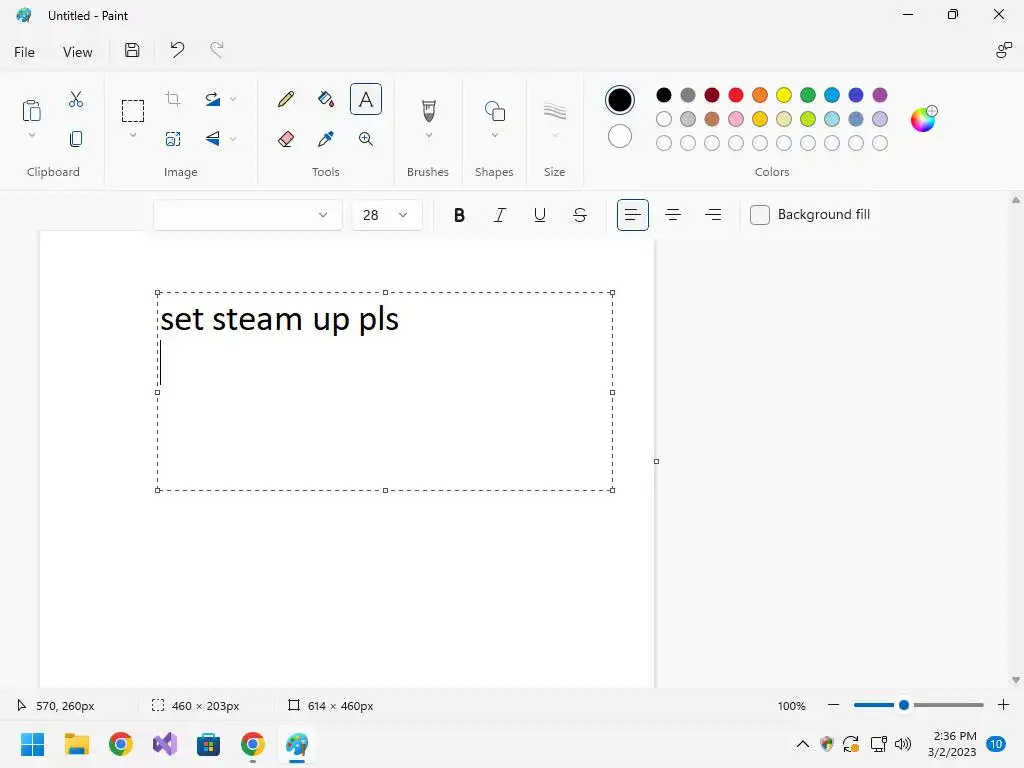Click the Brushes tool icon
1024x768 pixels.
(428, 110)
